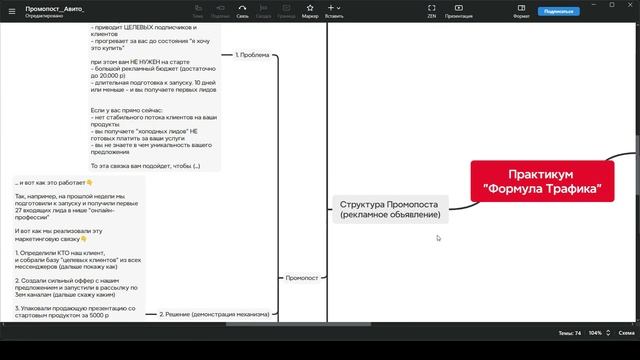Maximize the XMind window
This screenshot has width=640, height=360.
pyautogui.click(x=612, y=5)
